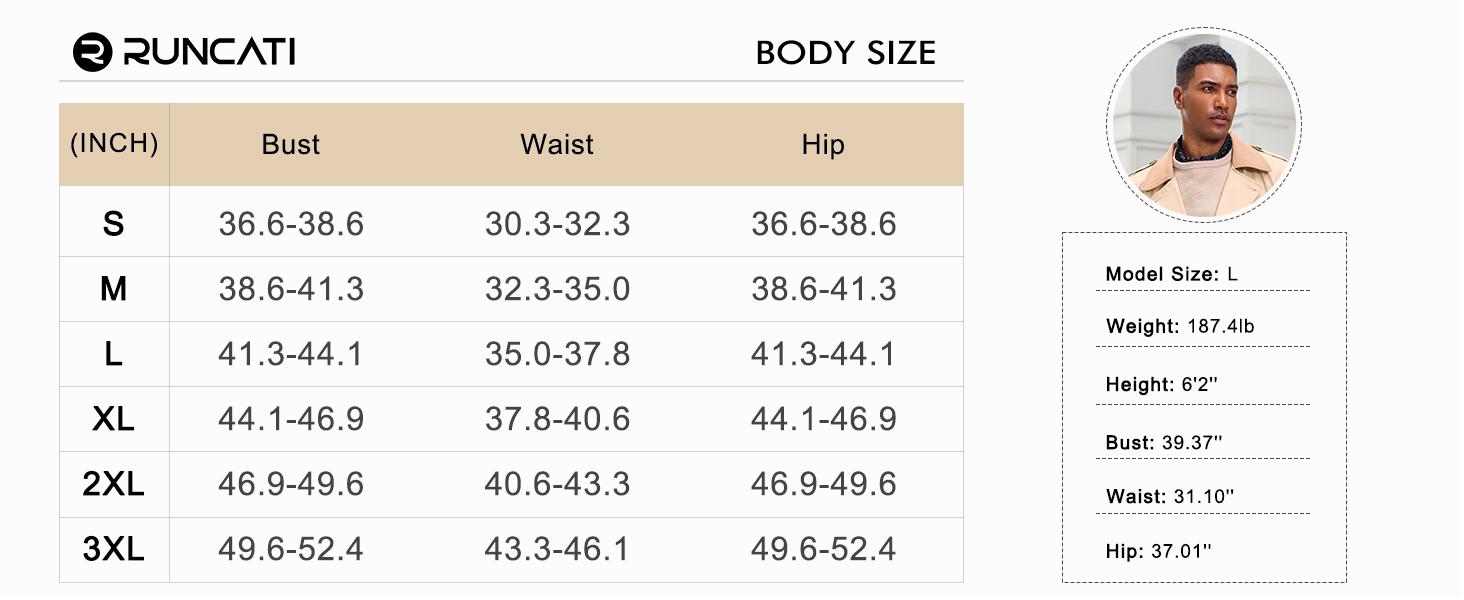Click the Model Size: L line

pos(1172,274)
